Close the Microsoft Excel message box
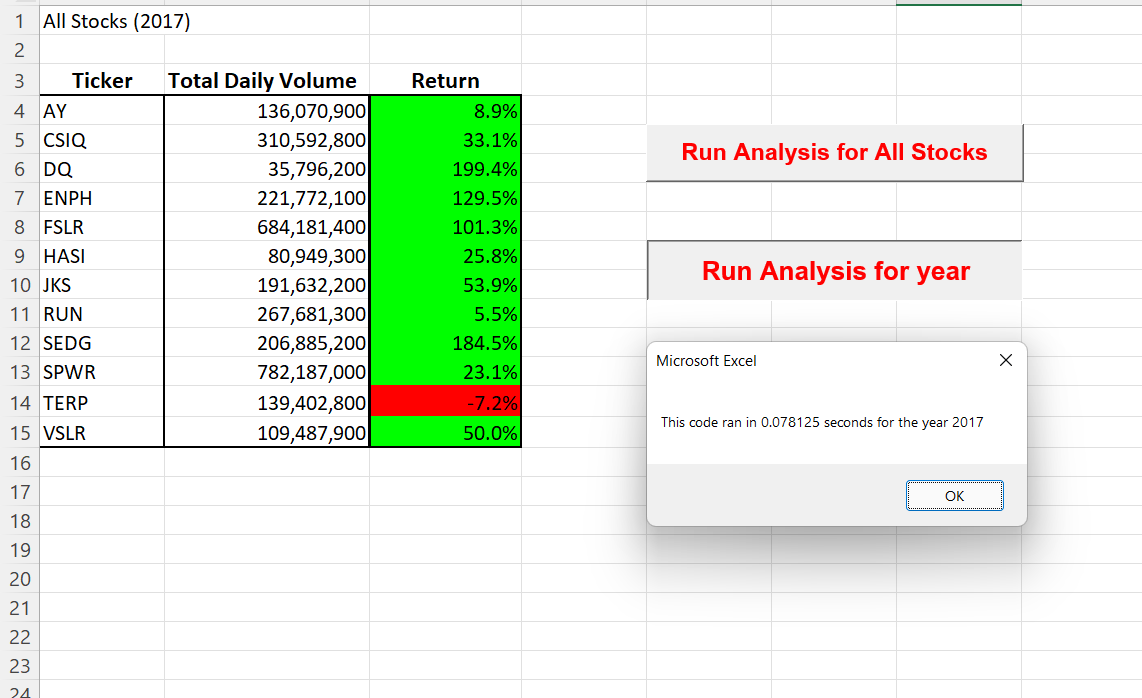The width and height of the screenshot is (1142, 698). [1006, 360]
